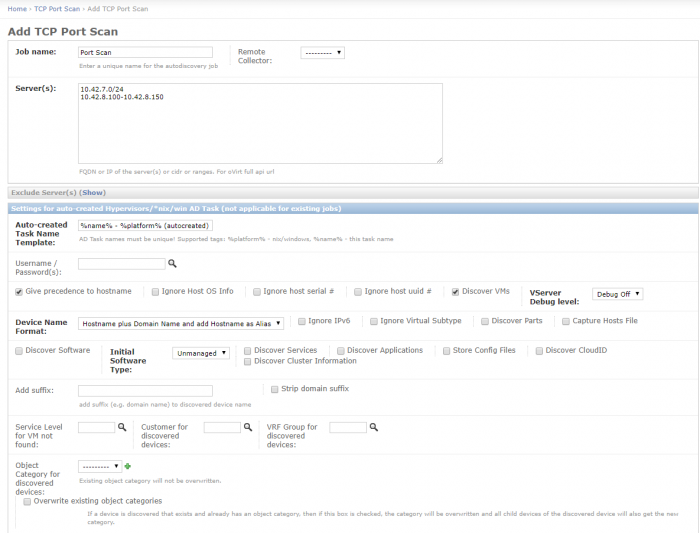Screen dimensions: 700x533
Task: Open Initial Software Type dropdown
Action: point(201,353)
